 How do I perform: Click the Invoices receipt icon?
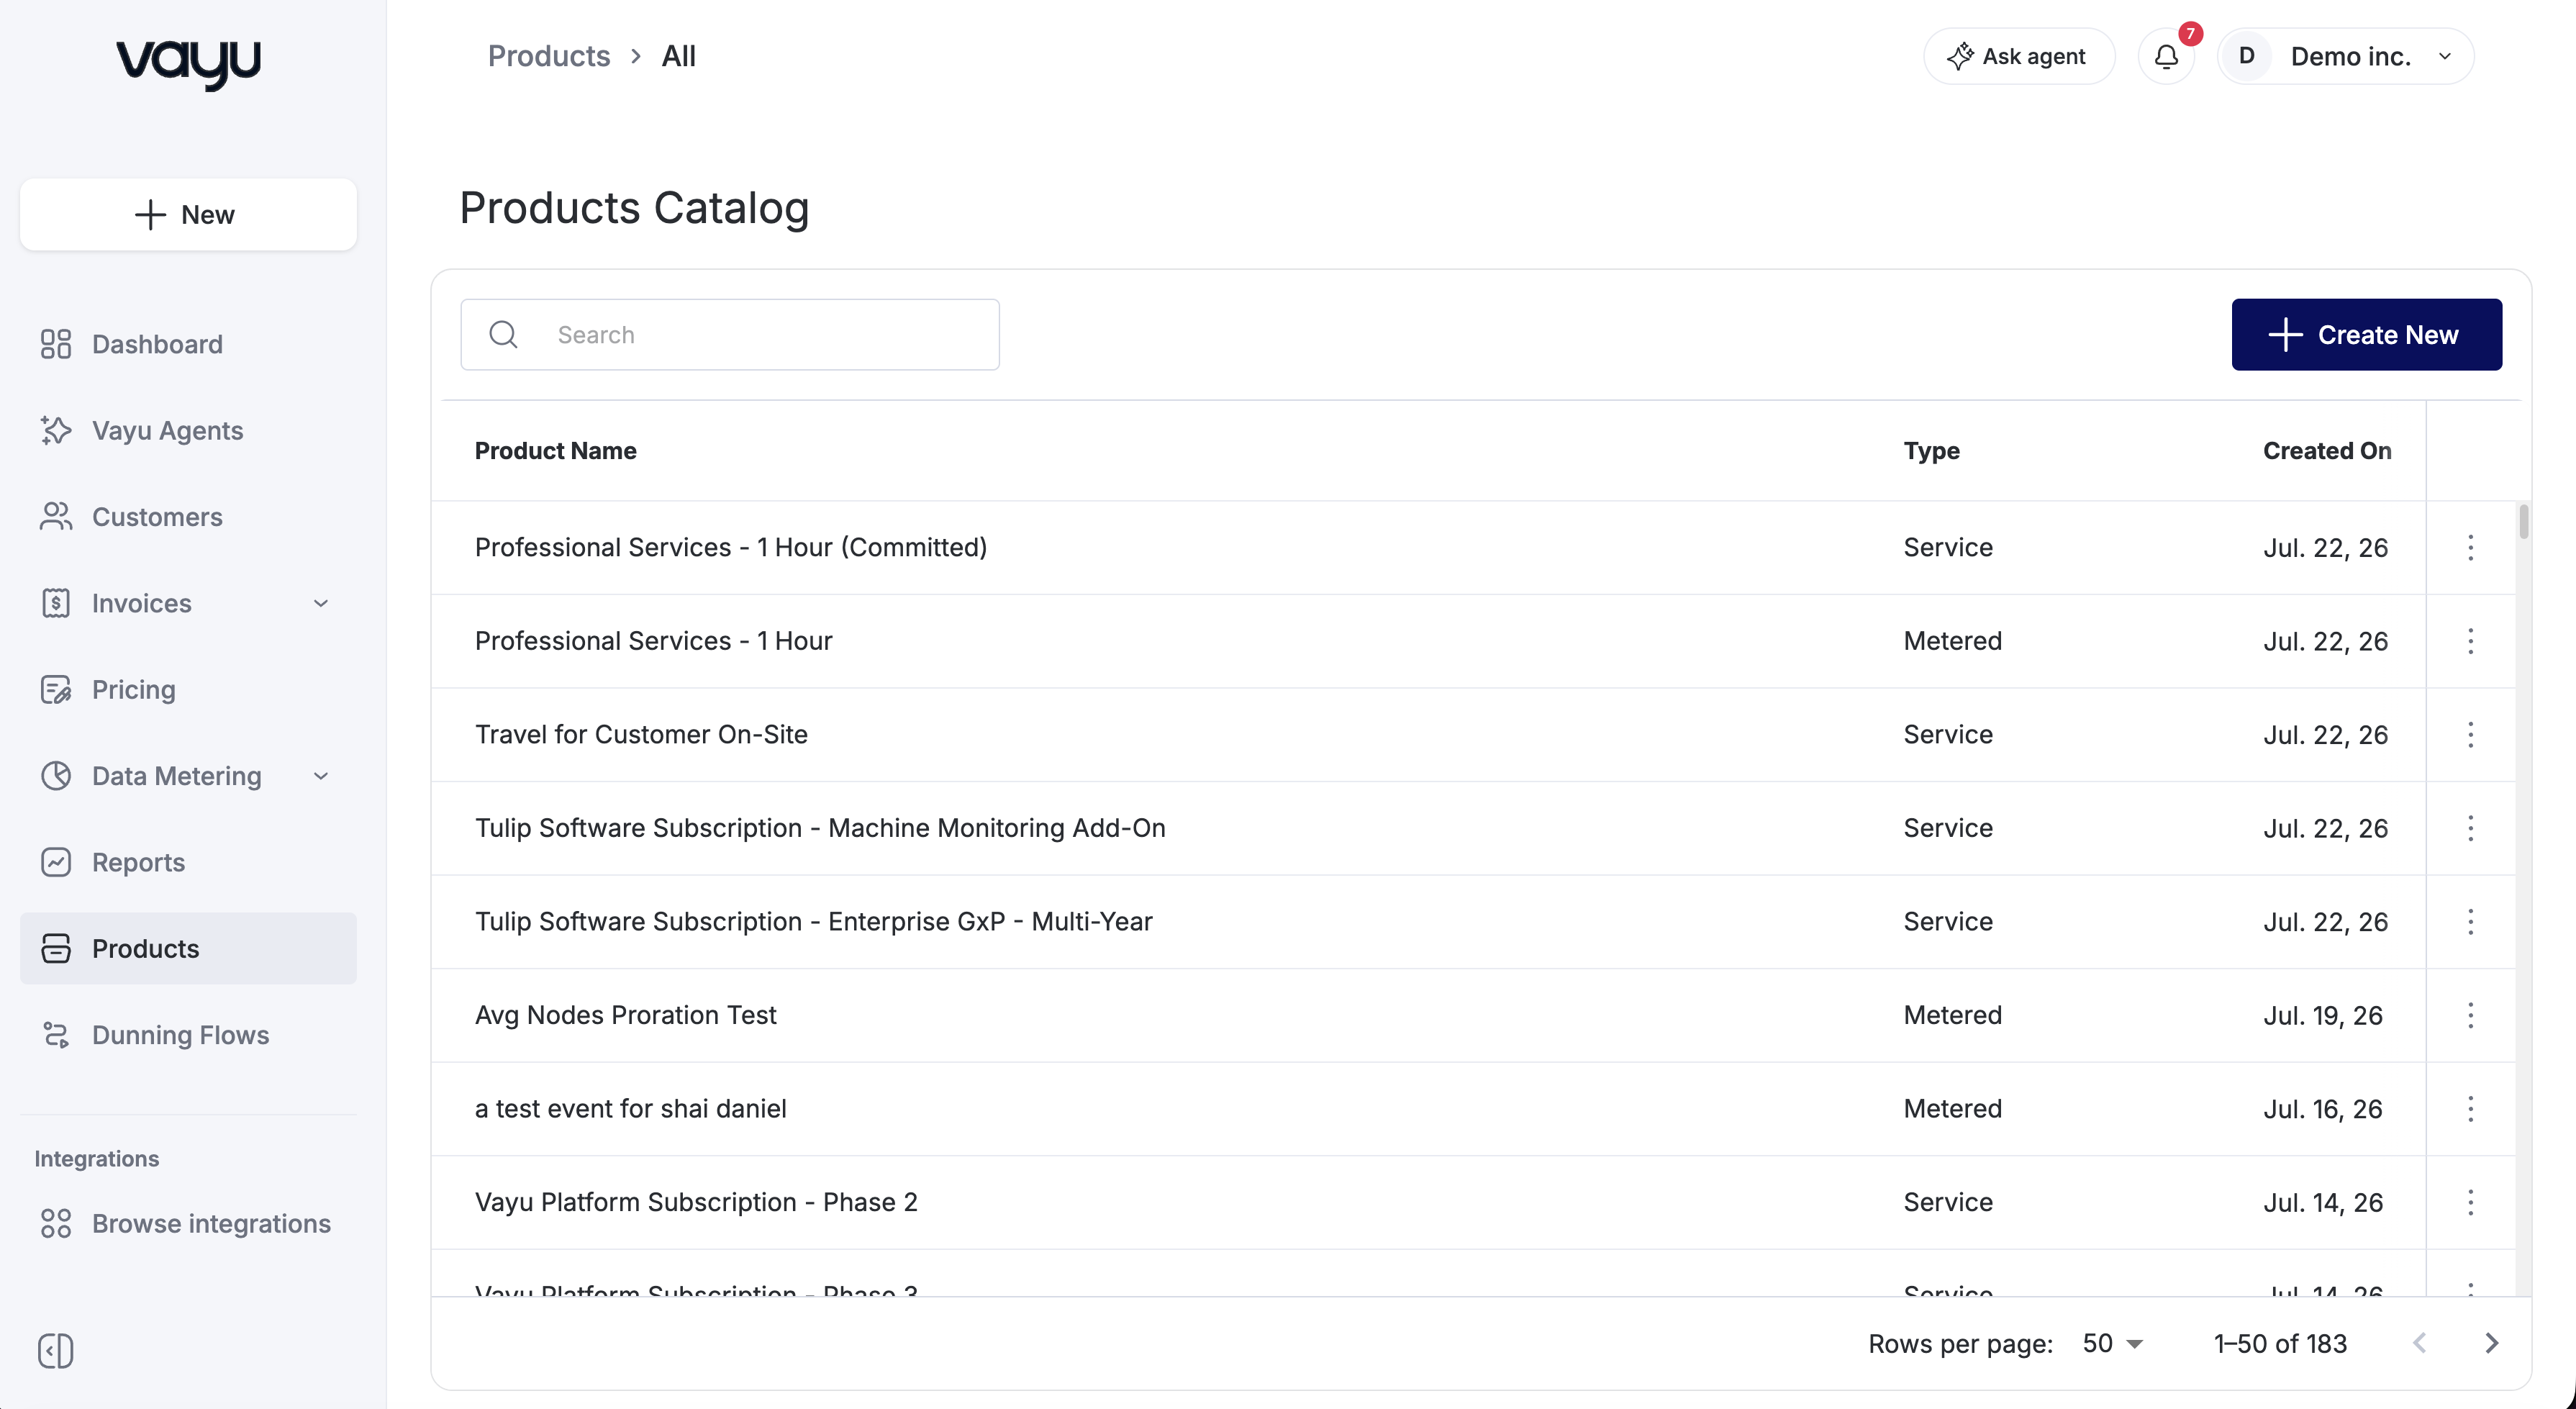click(56, 603)
